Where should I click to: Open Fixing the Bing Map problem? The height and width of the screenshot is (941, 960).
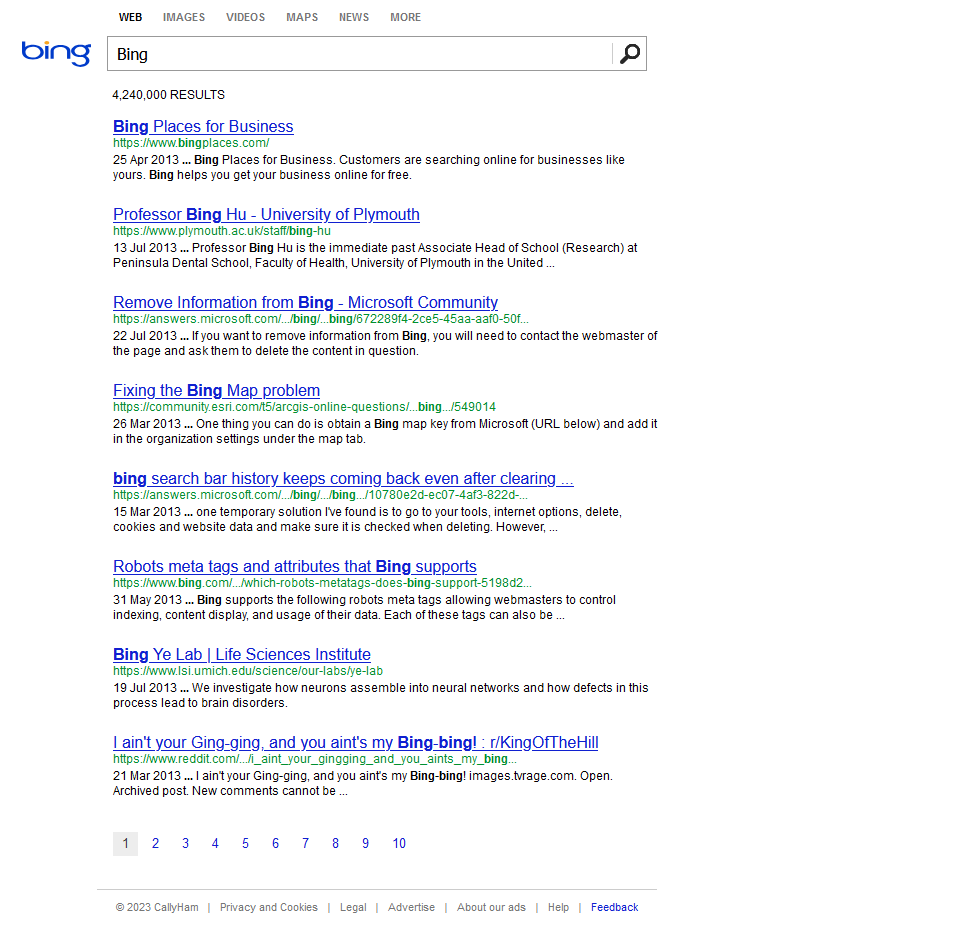pyautogui.click(x=216, y=391)
